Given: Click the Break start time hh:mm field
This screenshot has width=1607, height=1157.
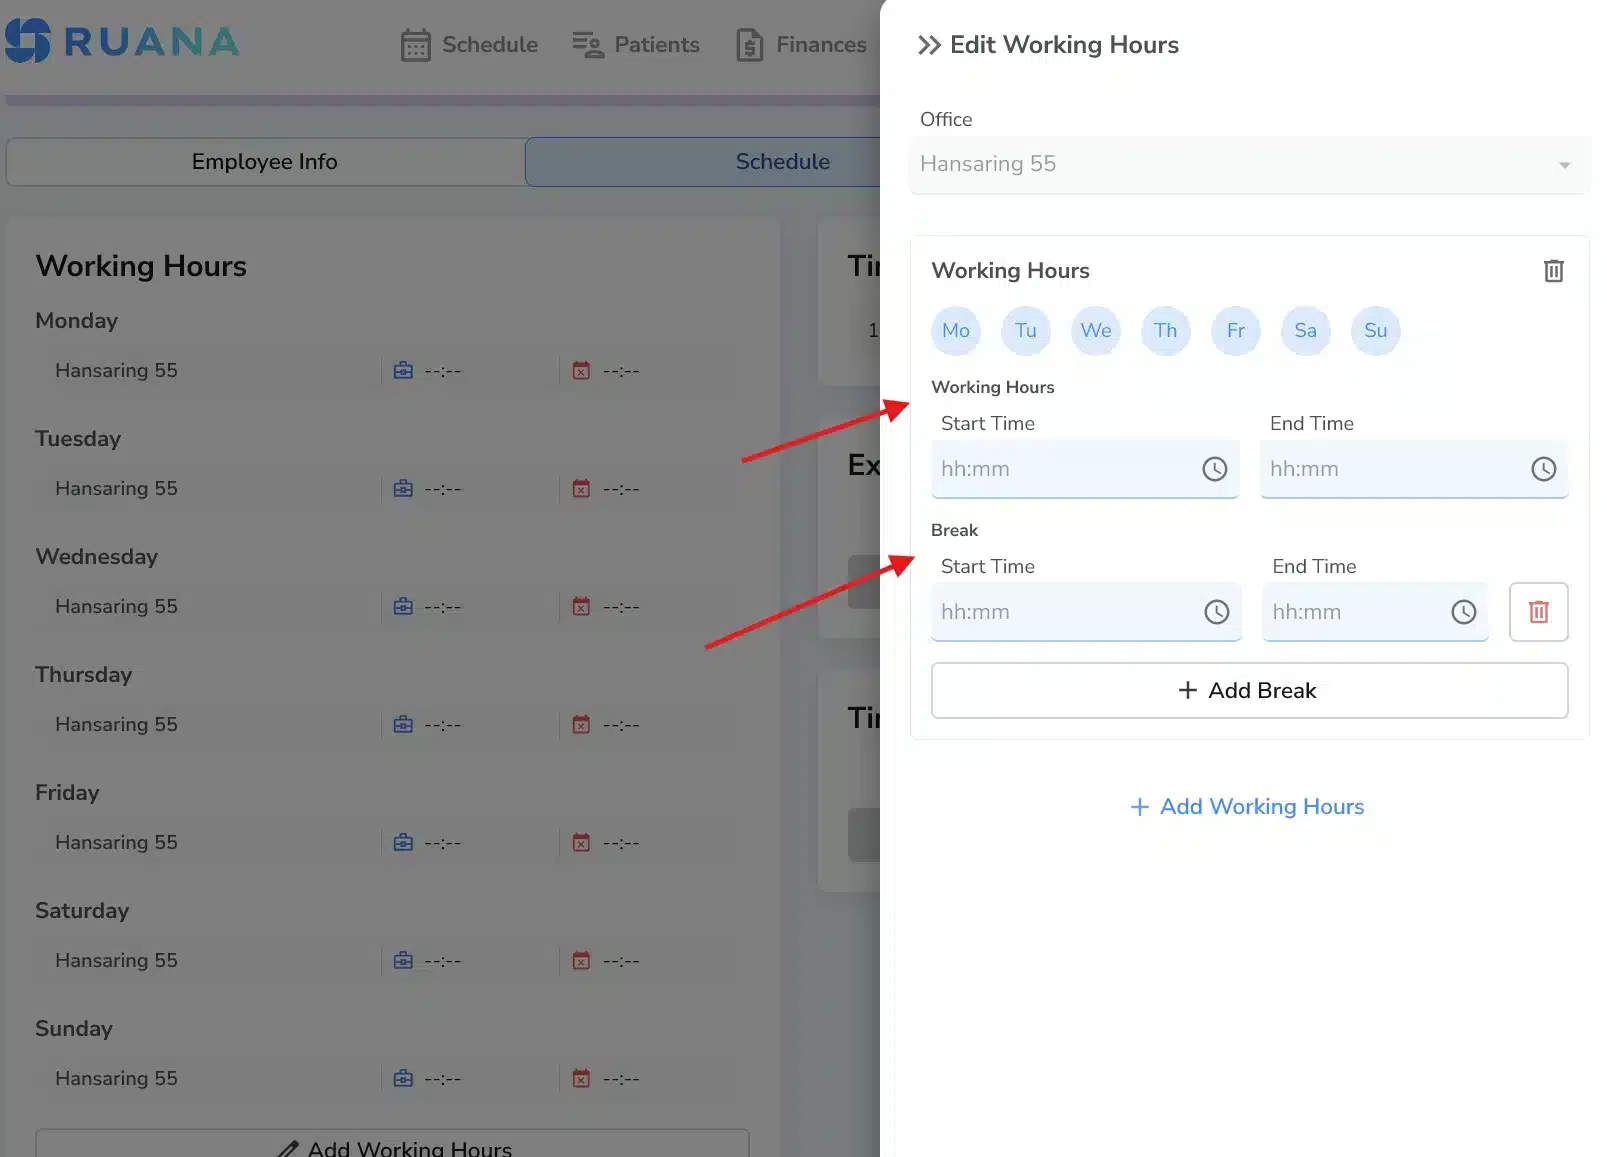Looking at the screenshot, I should (1060, 611).
